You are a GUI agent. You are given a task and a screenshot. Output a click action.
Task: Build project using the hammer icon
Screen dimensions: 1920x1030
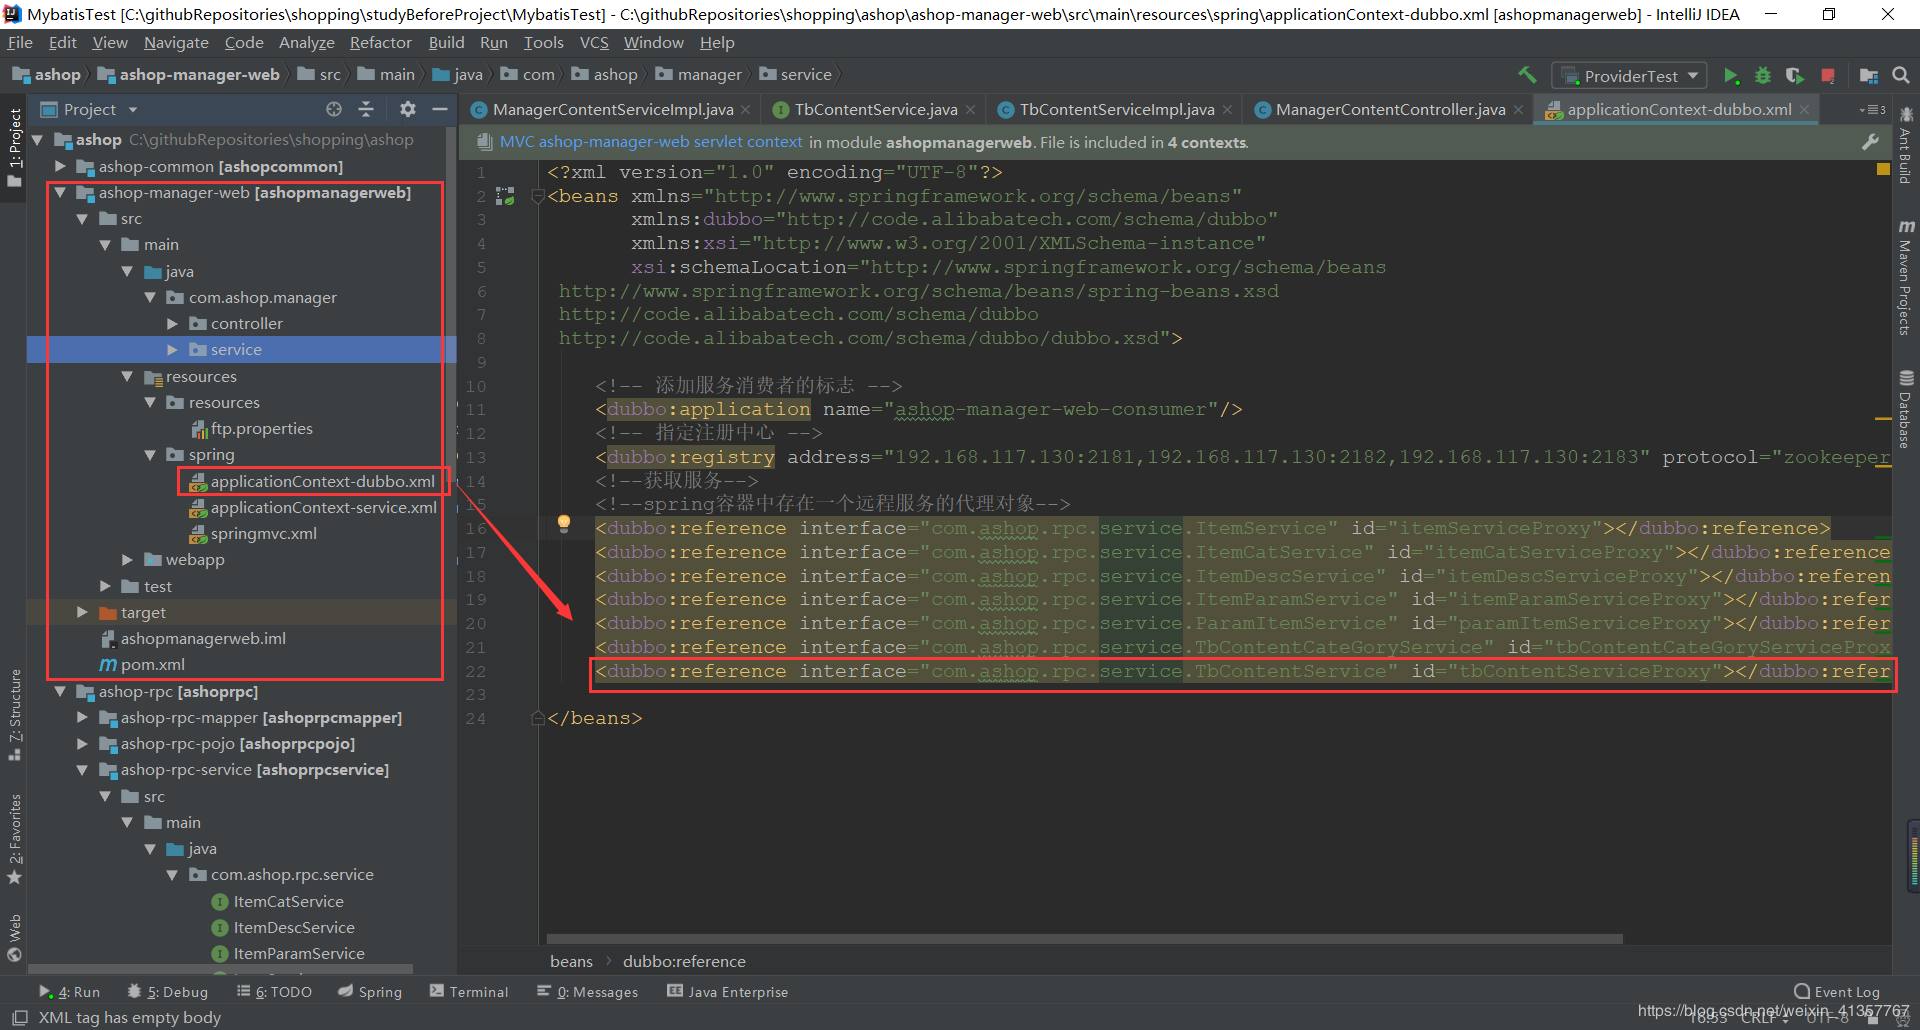(x=1527, y=75)
